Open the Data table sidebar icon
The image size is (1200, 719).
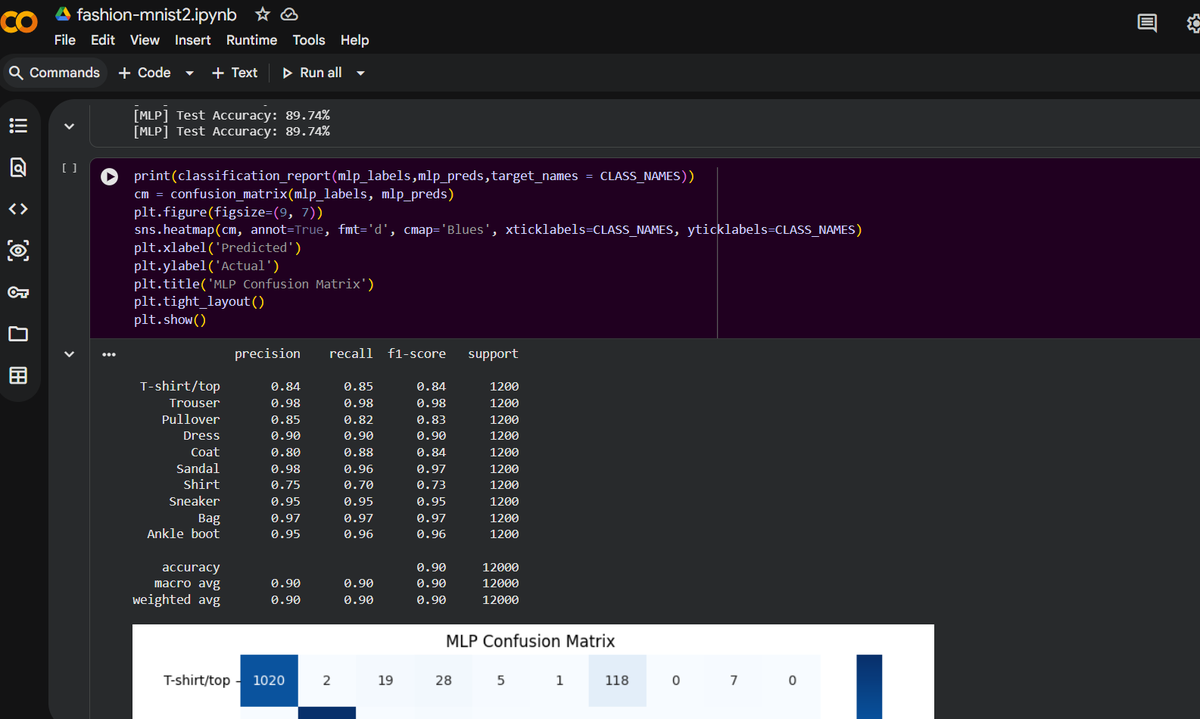pyautogui.click(x=18, y=376)
